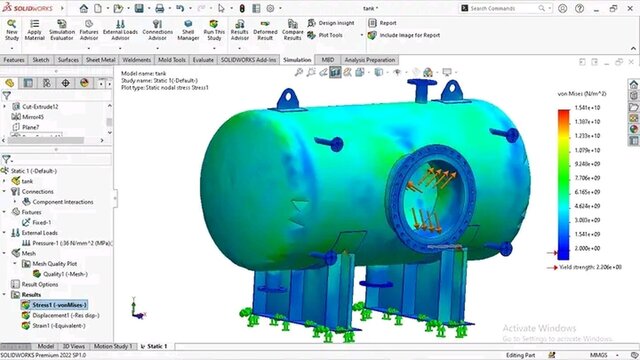Switch to the Features tab

14,60
